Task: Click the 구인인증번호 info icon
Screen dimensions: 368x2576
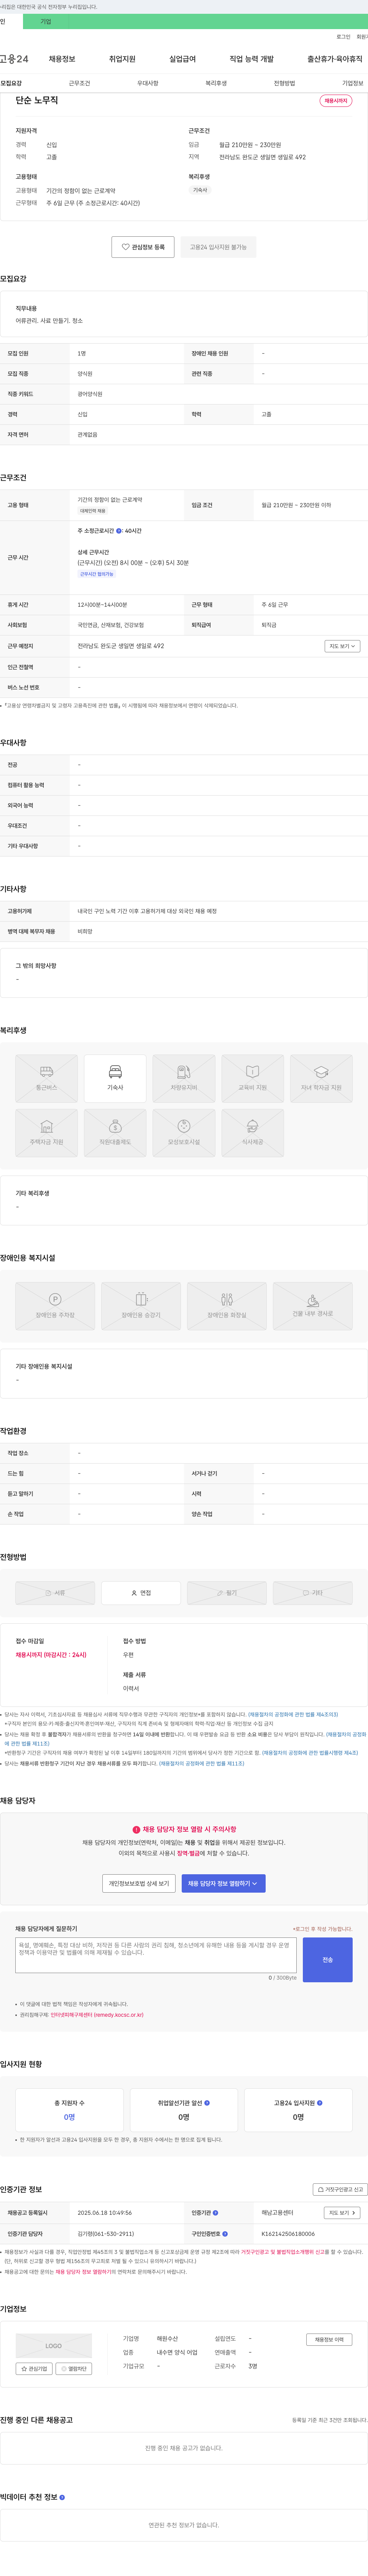Action: (225, 2233)
